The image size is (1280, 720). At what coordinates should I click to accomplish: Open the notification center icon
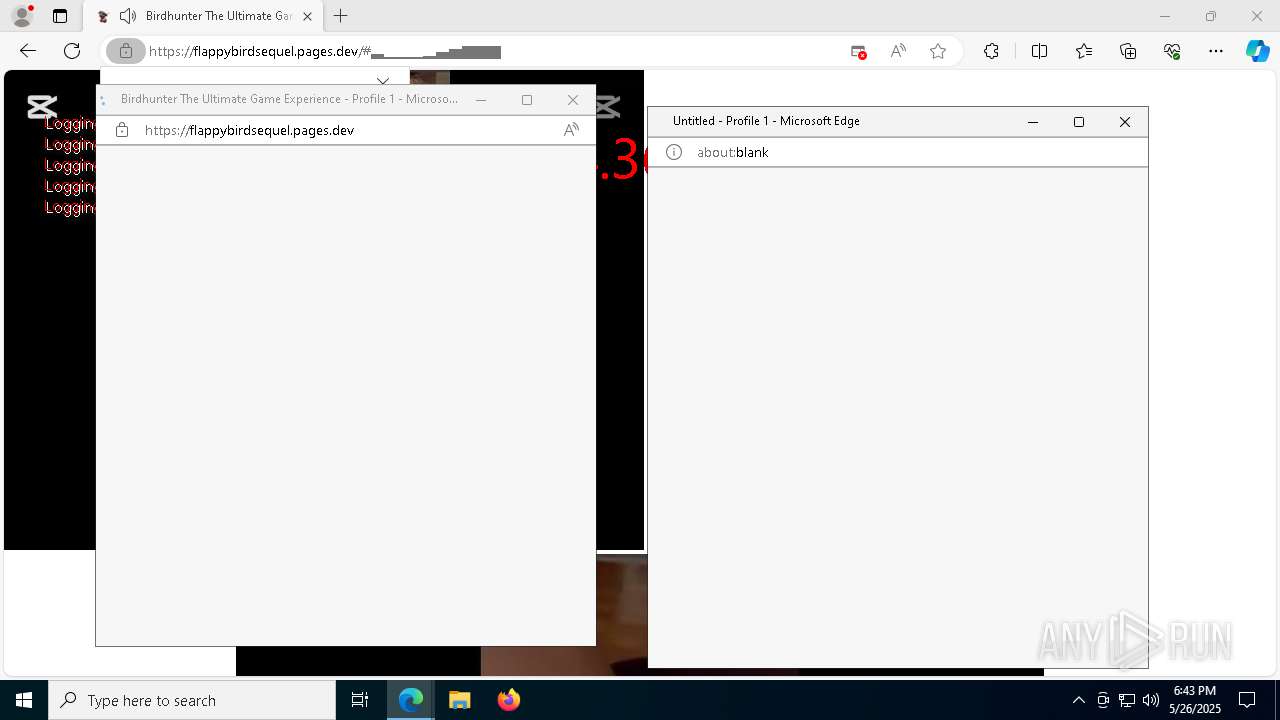pyautogui.click(x=1247, y=700)
